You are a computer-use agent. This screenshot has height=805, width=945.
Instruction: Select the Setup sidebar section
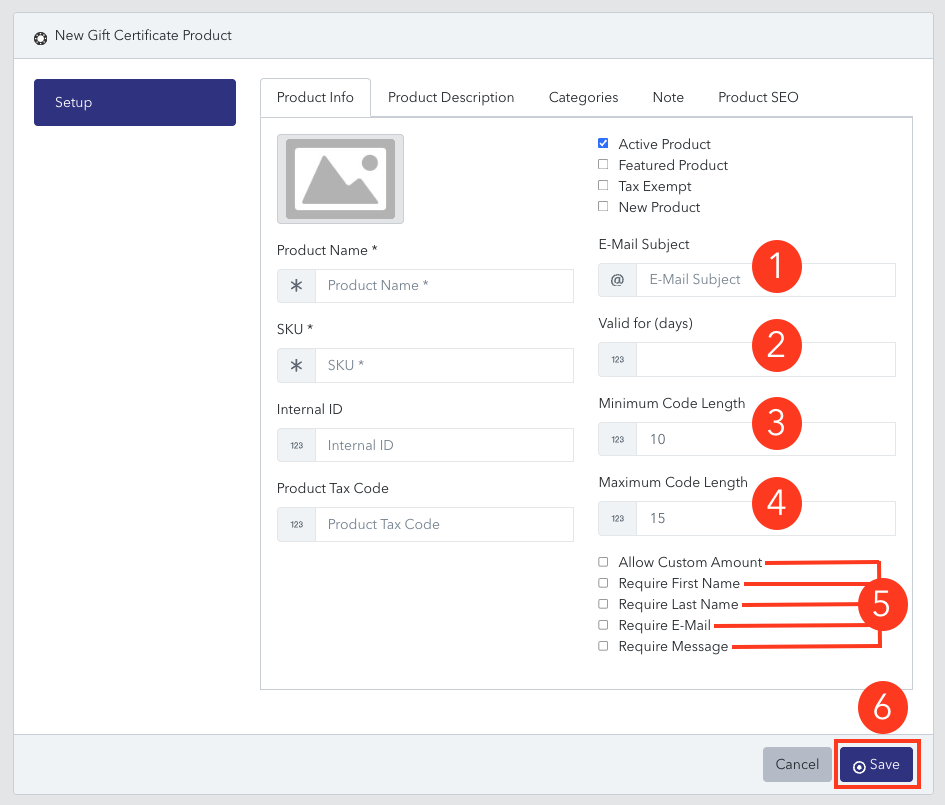tap(135, 102)
